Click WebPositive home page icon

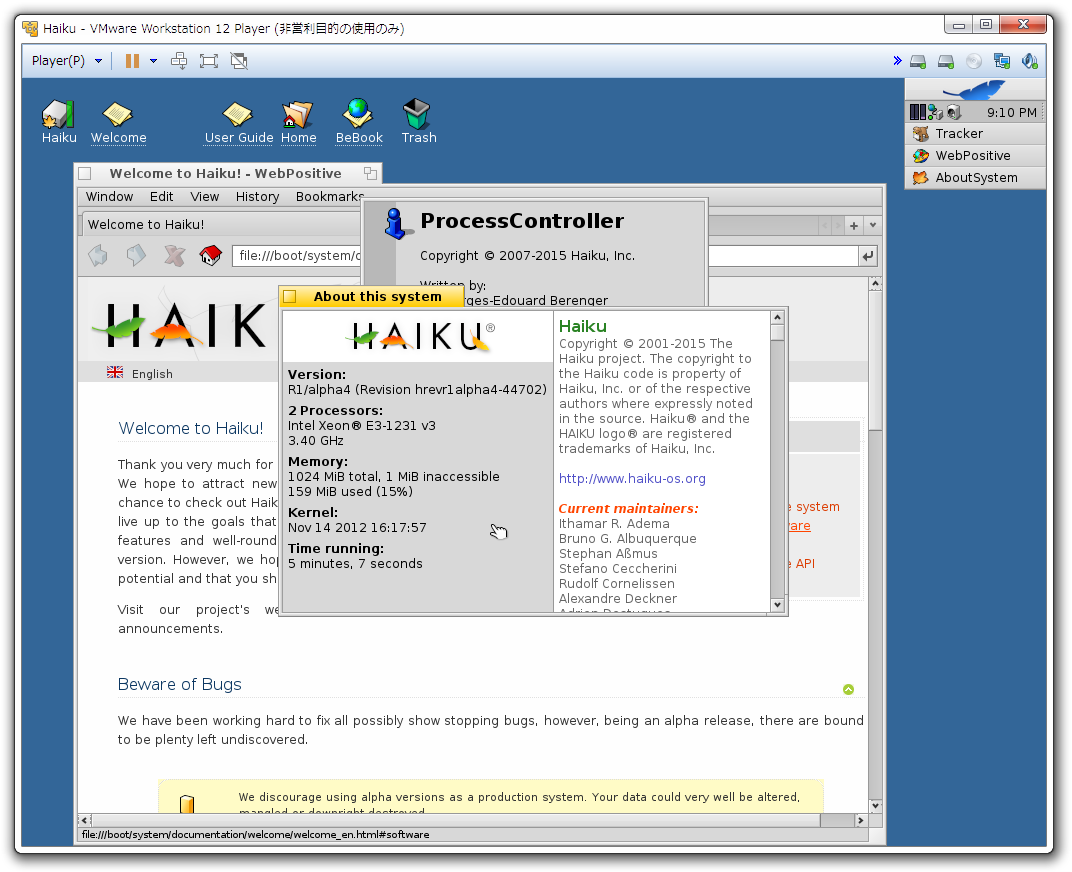pos(211,256)
